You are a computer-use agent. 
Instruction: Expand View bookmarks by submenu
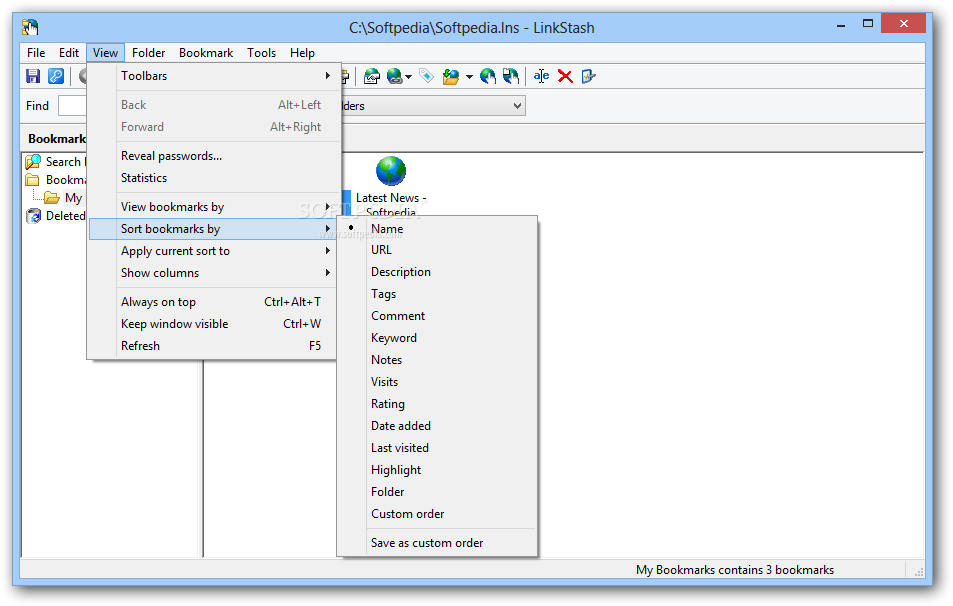(214, 207)
